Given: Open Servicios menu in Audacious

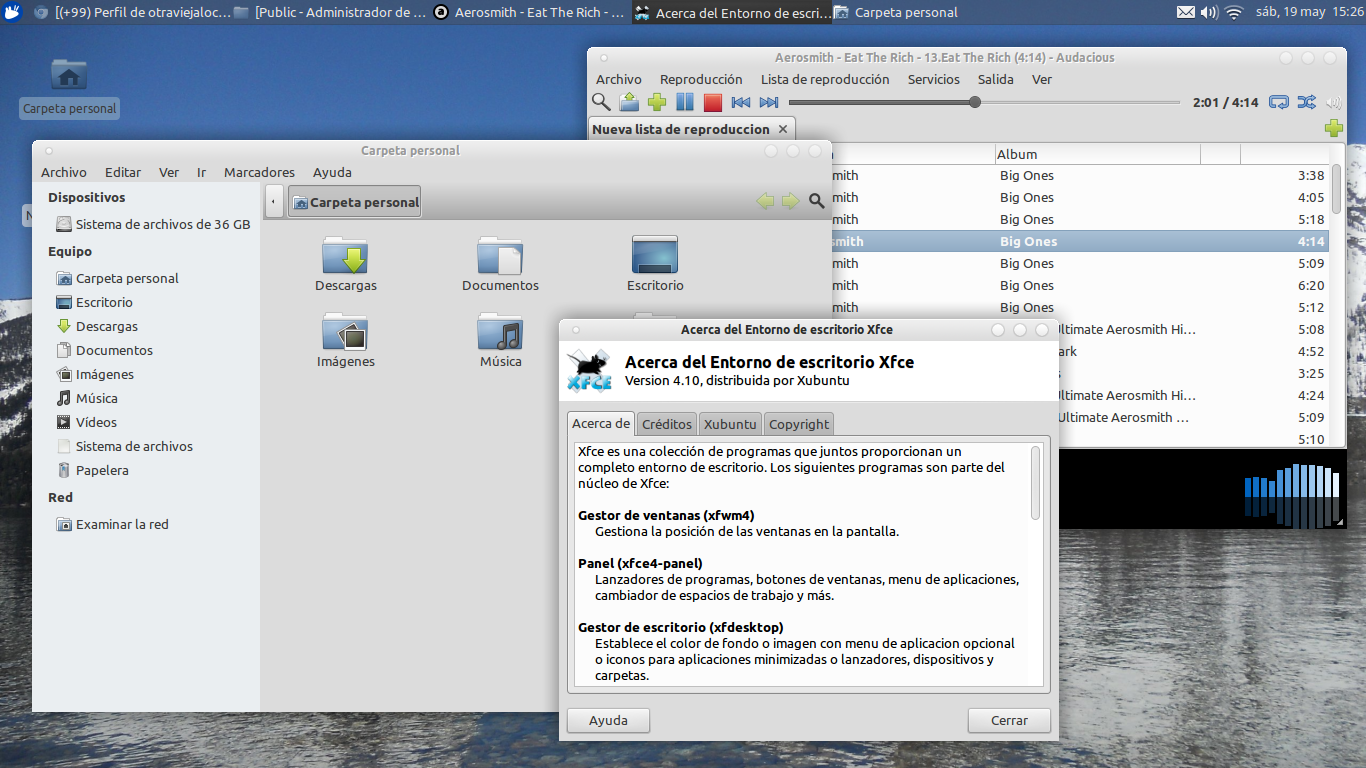Looking at the screenshot, I should (x=934, y=79).
